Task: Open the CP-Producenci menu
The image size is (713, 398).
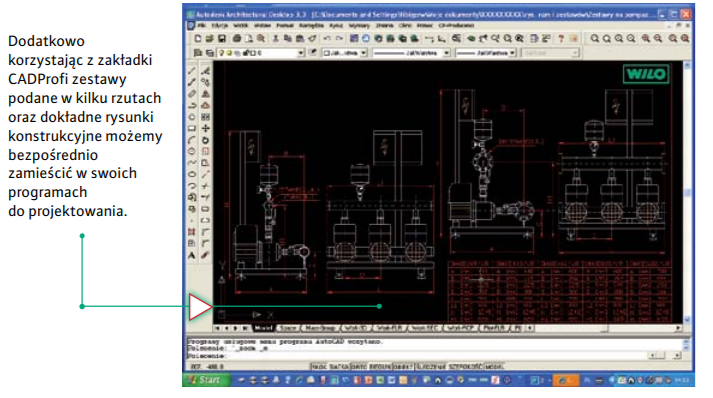Action: [456, 25]
